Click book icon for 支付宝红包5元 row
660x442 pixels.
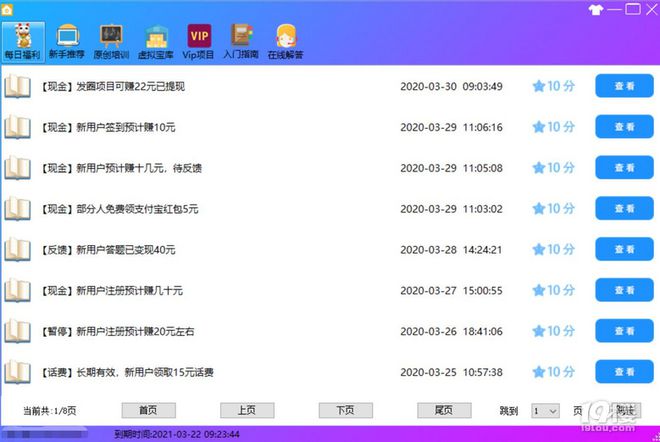coord(17,209)
